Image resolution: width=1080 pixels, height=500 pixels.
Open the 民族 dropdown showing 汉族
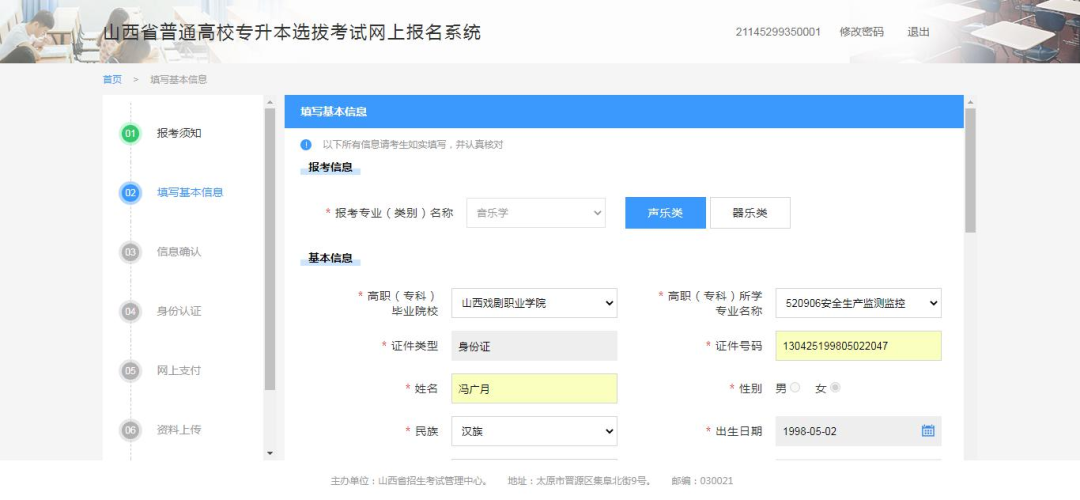(534, 431)
